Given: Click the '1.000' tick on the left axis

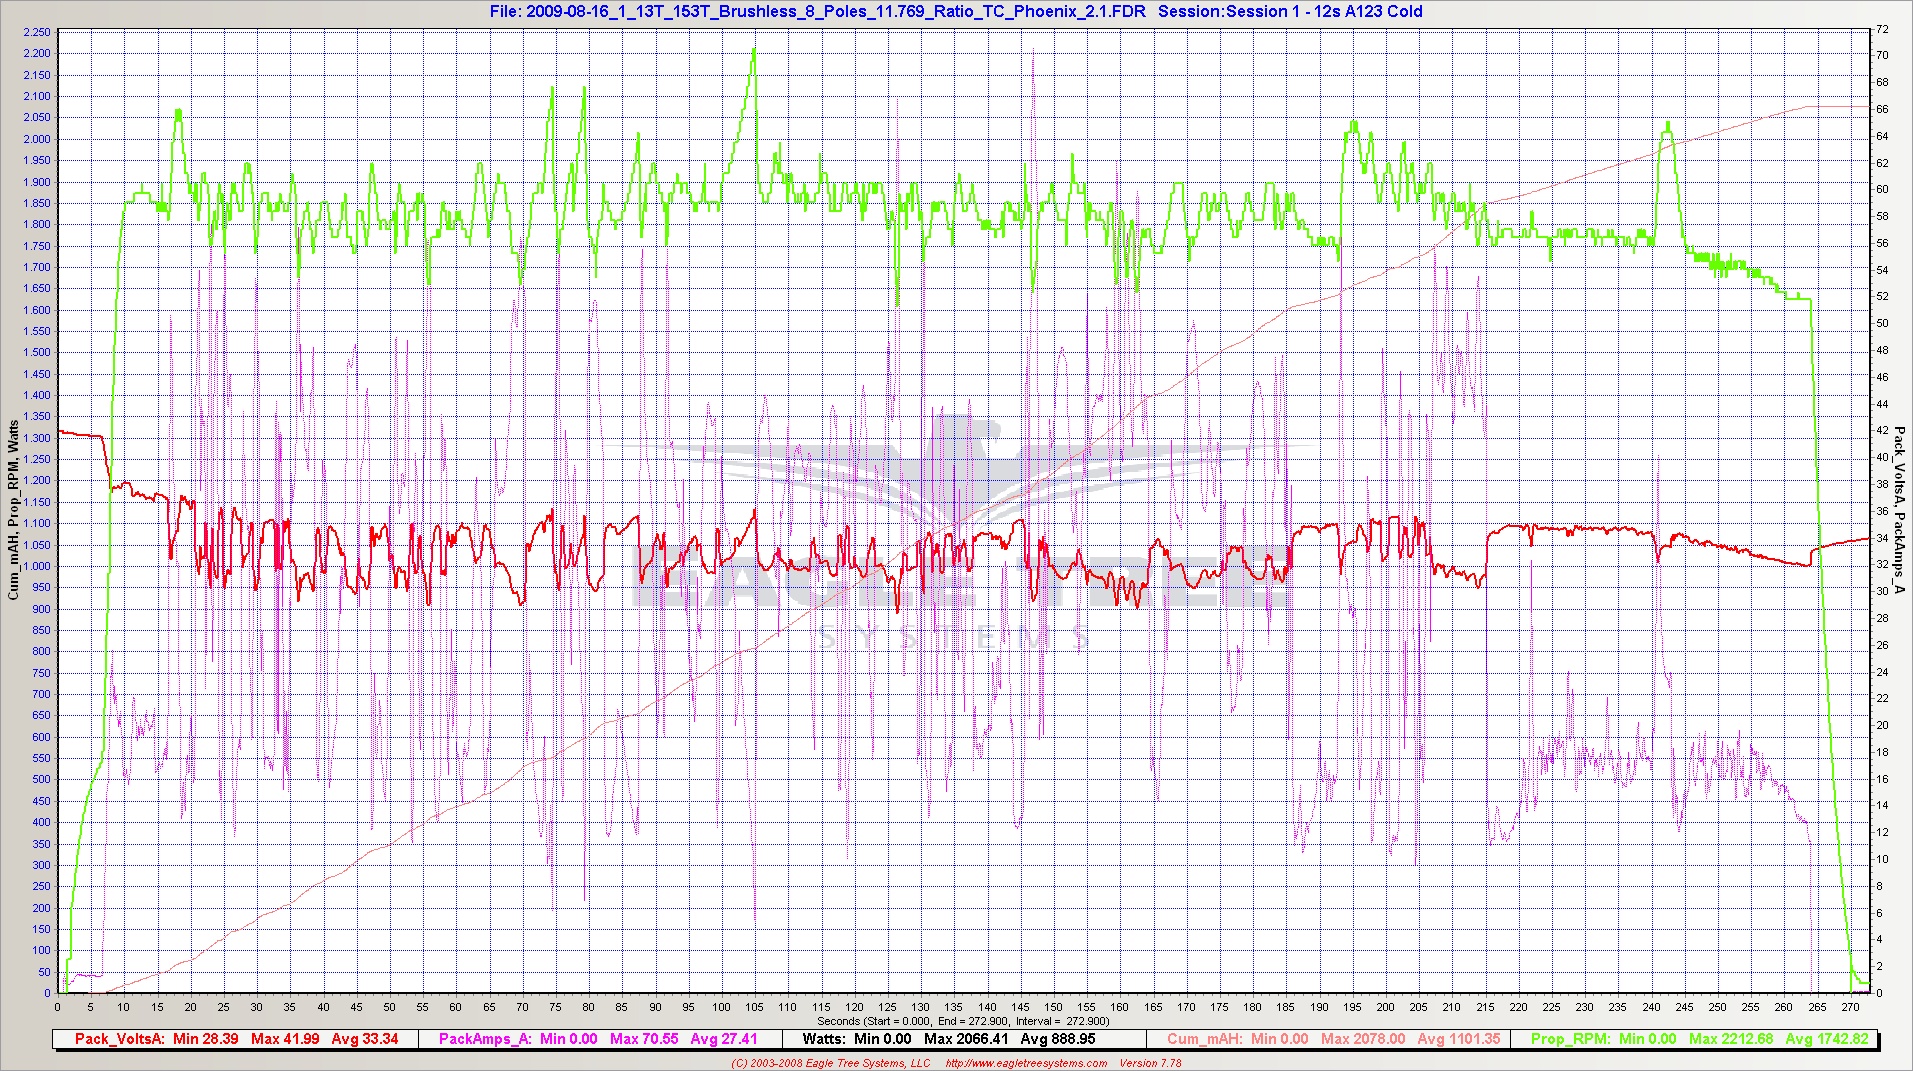Looking at the screenshot, I should coord(37,566).
